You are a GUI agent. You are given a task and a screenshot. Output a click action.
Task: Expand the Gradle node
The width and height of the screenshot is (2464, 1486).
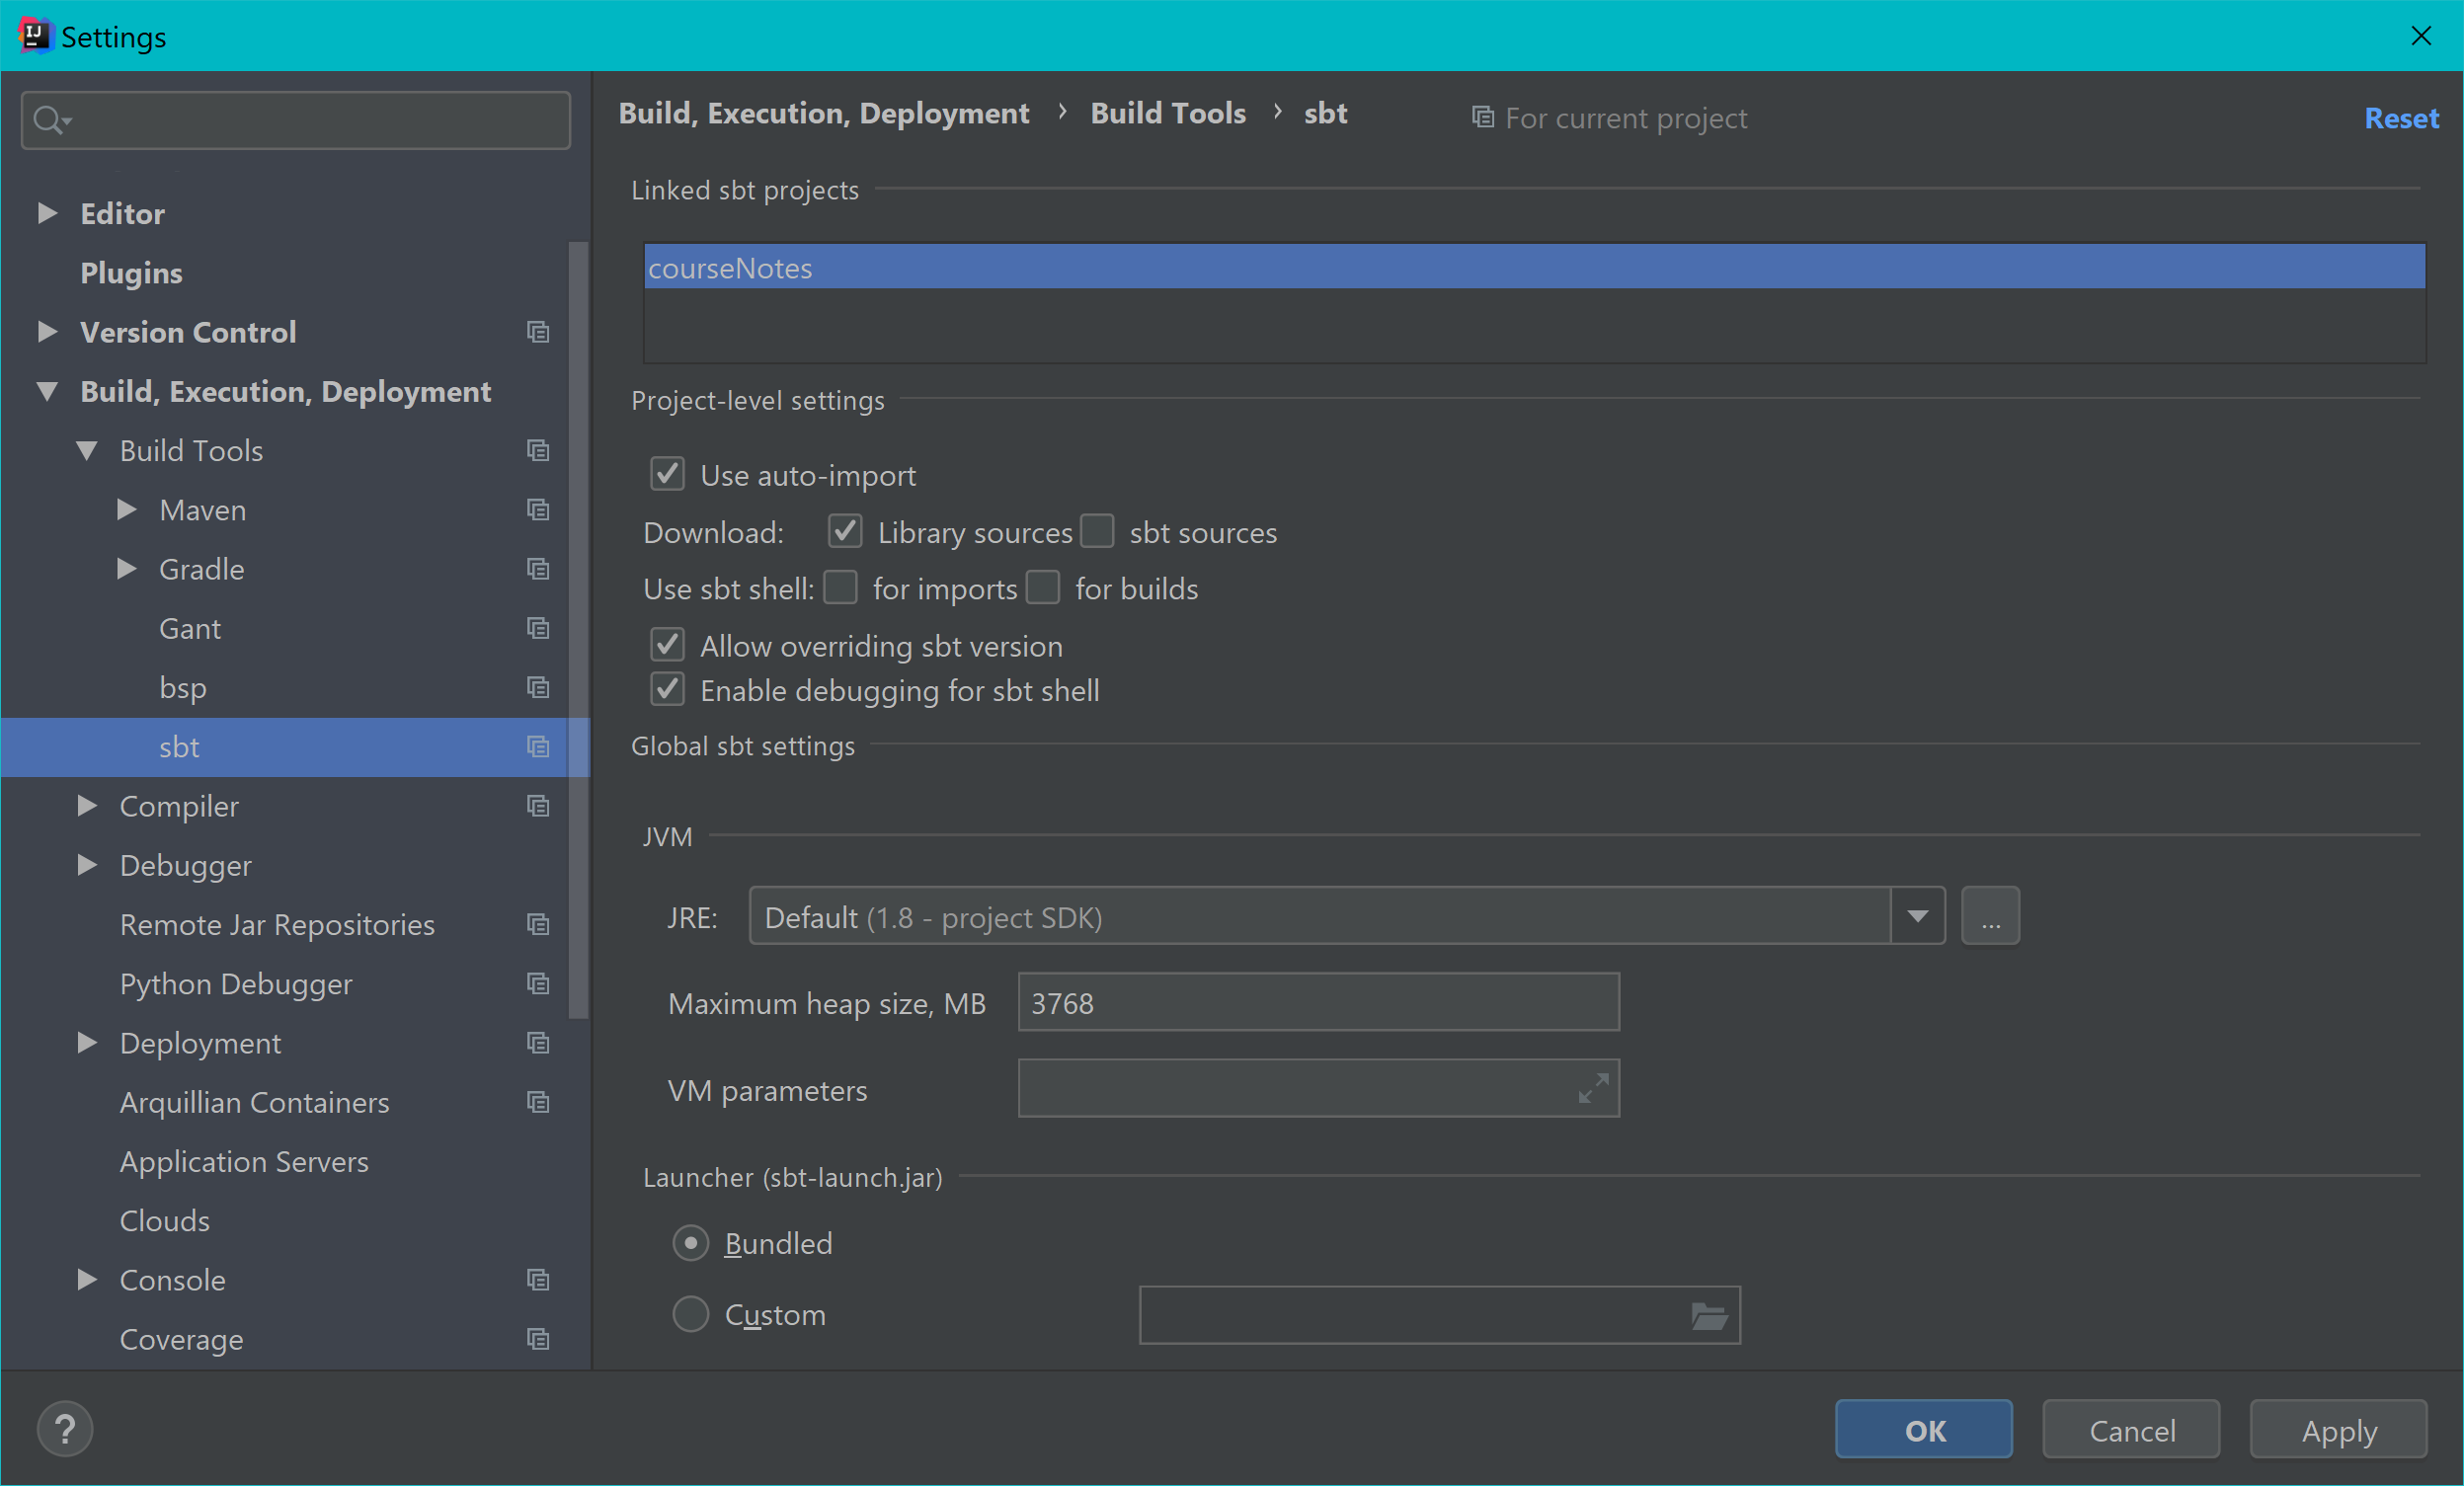pos(126,569)
